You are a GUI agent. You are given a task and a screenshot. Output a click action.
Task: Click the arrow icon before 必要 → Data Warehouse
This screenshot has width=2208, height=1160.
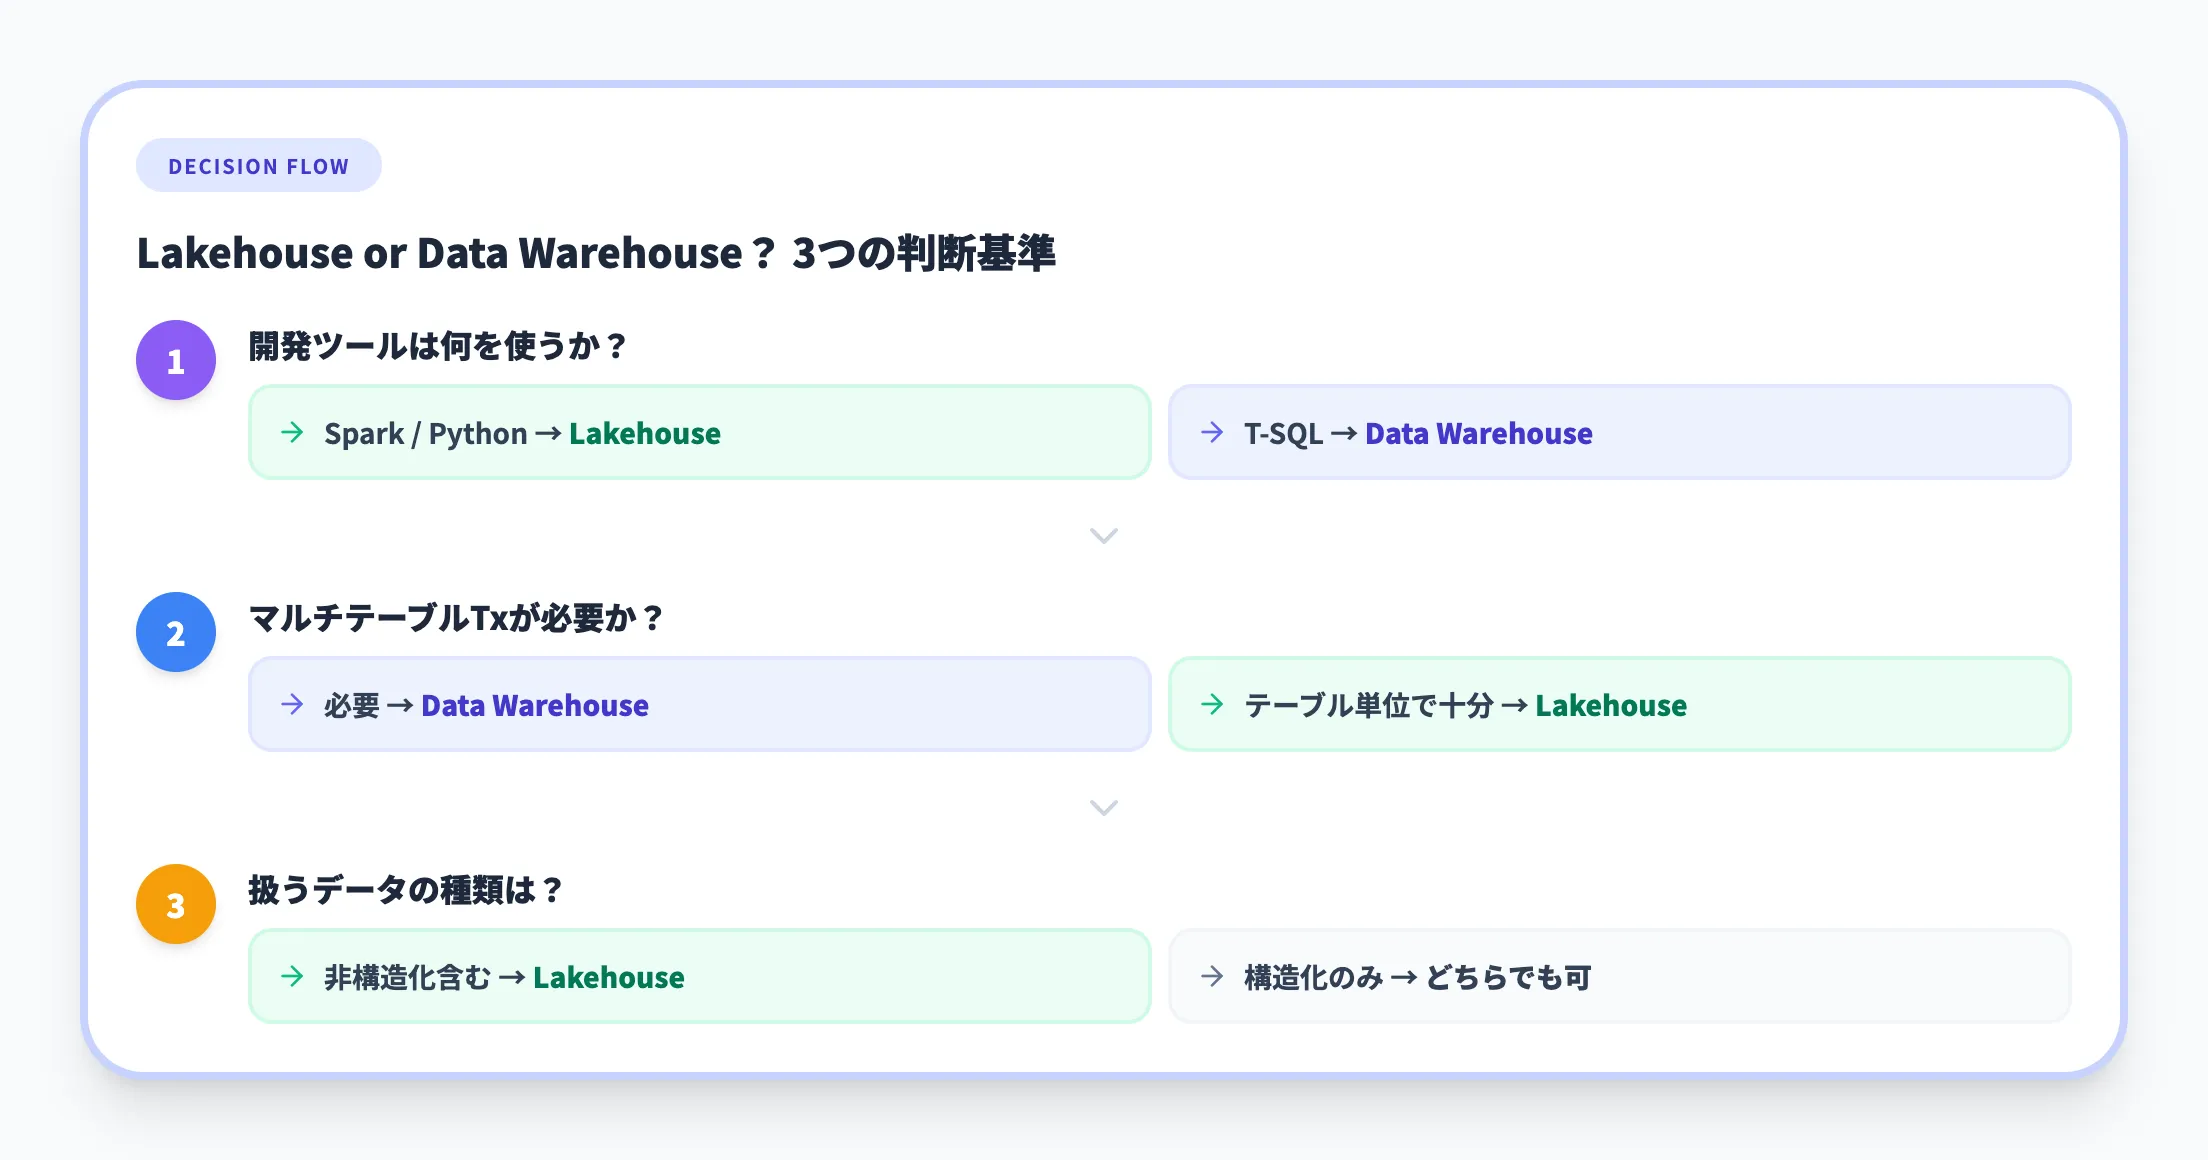click(291, 704)
